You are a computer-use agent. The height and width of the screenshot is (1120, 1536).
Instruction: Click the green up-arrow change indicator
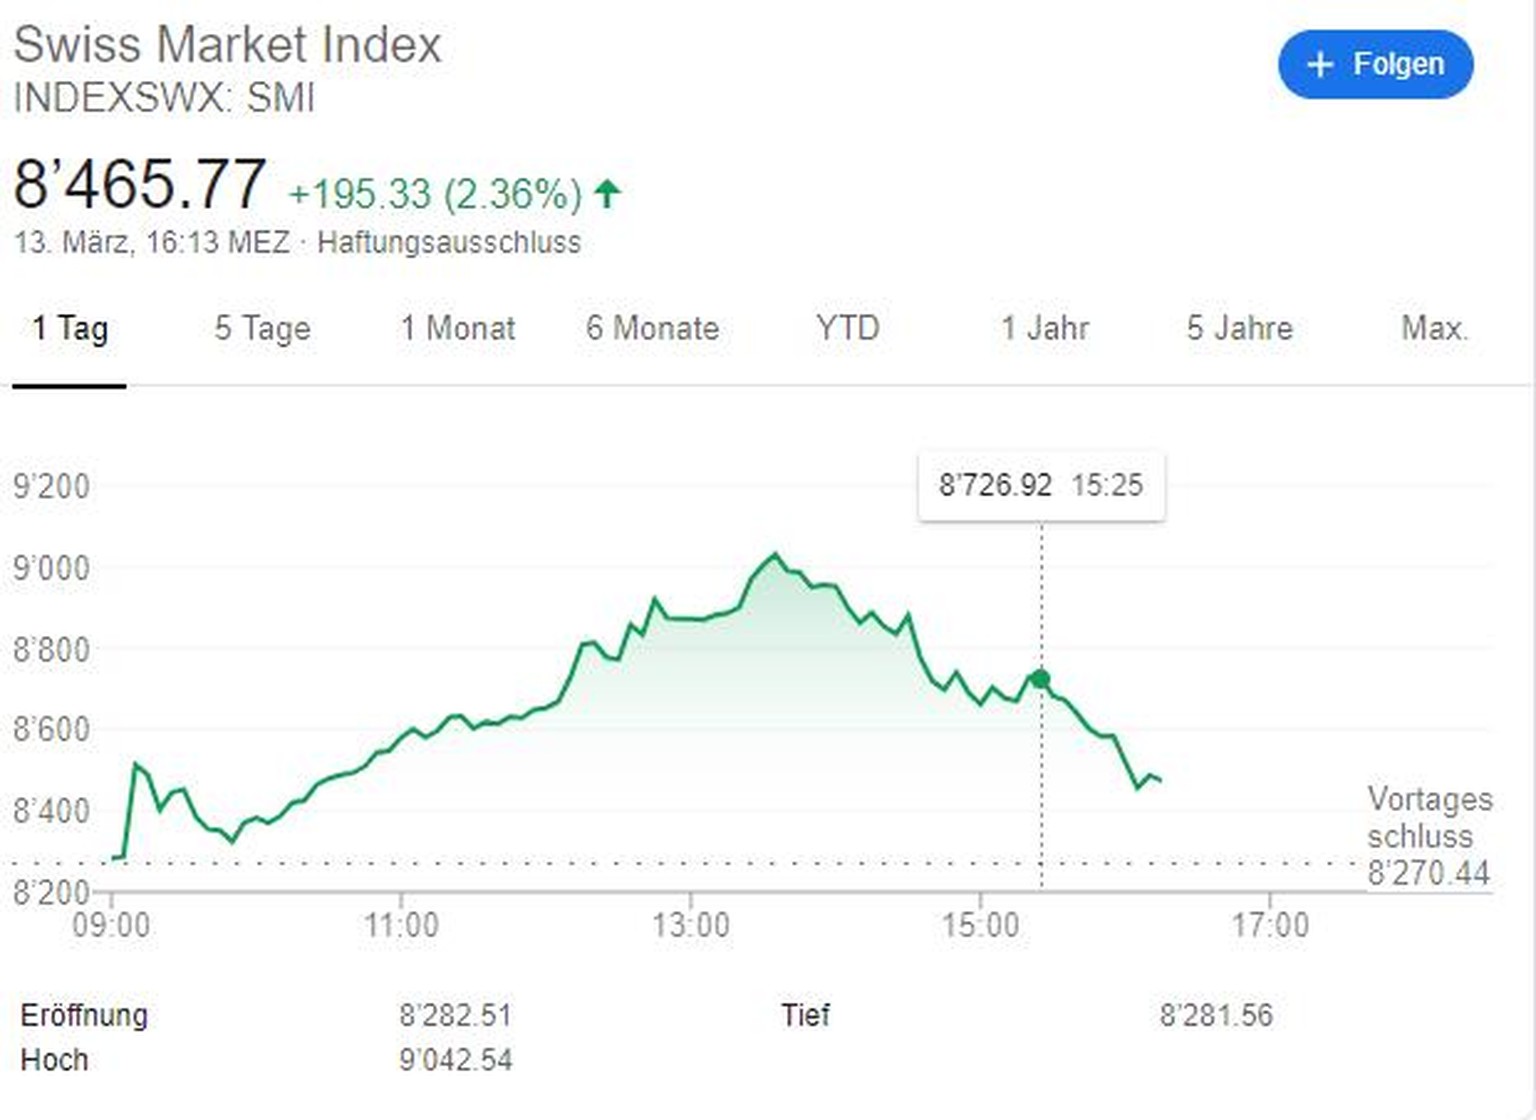click(x=607, y=192)
